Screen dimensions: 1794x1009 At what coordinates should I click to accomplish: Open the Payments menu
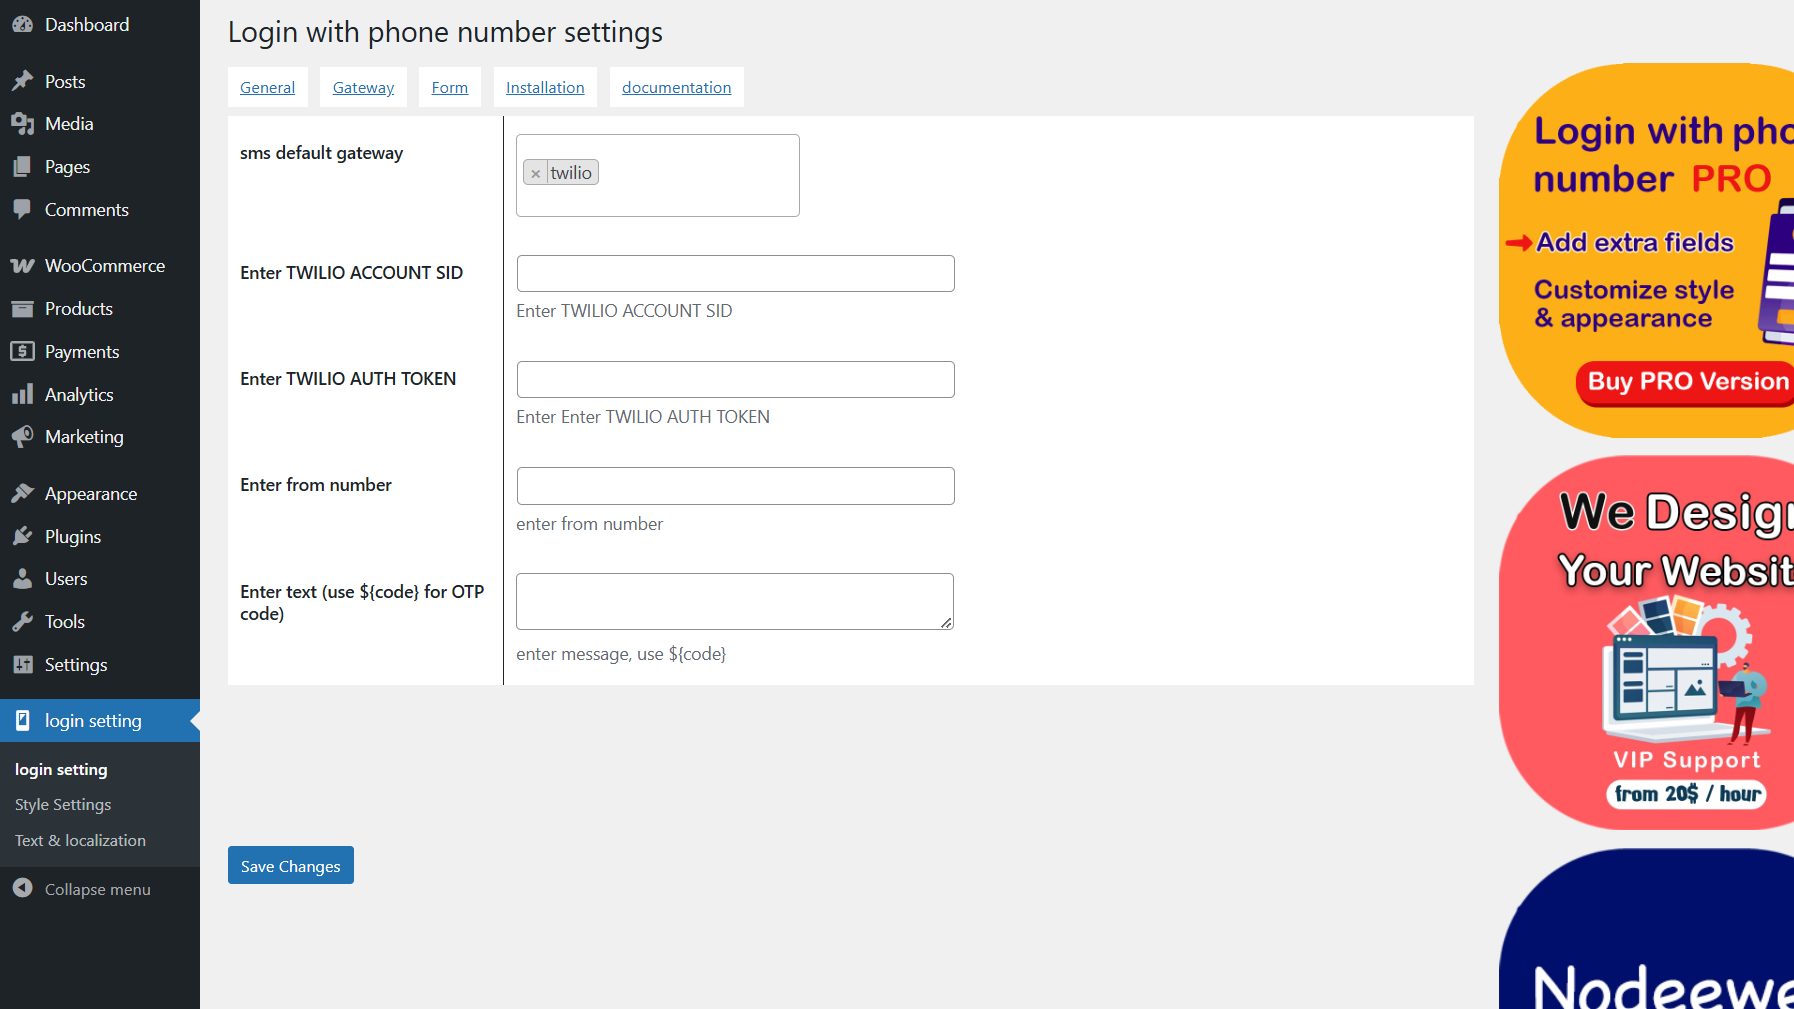coord(100,352)
